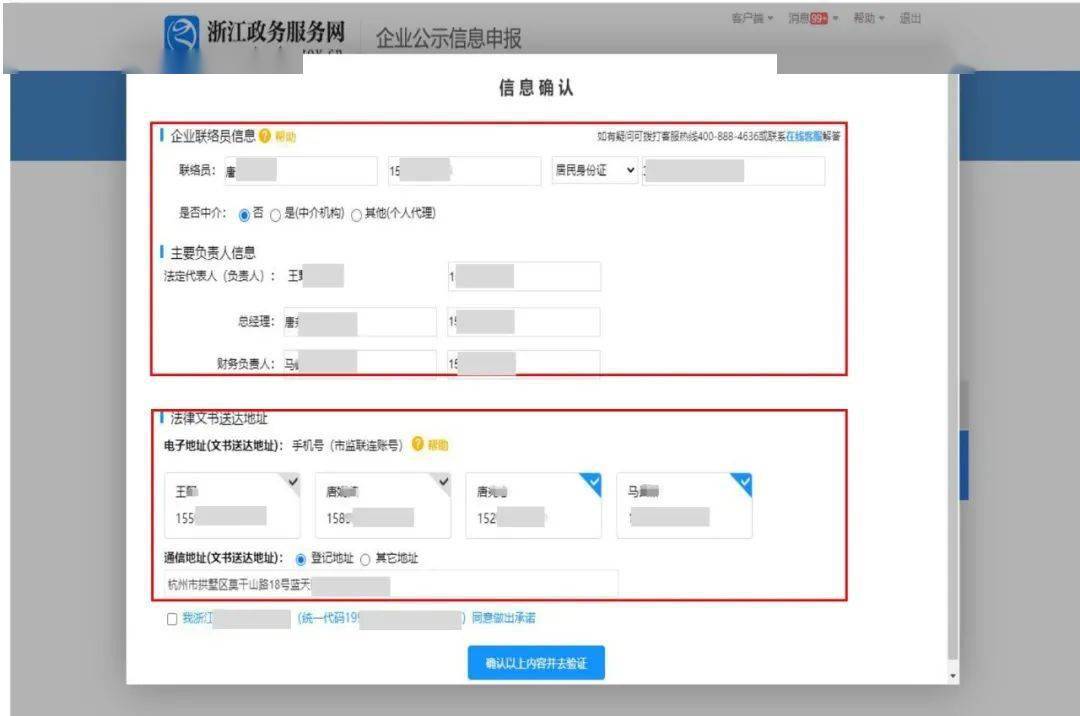1080x716 pixels.
Task: Choose the 登记地址 radio option
Action: click(x=300, y=559)
